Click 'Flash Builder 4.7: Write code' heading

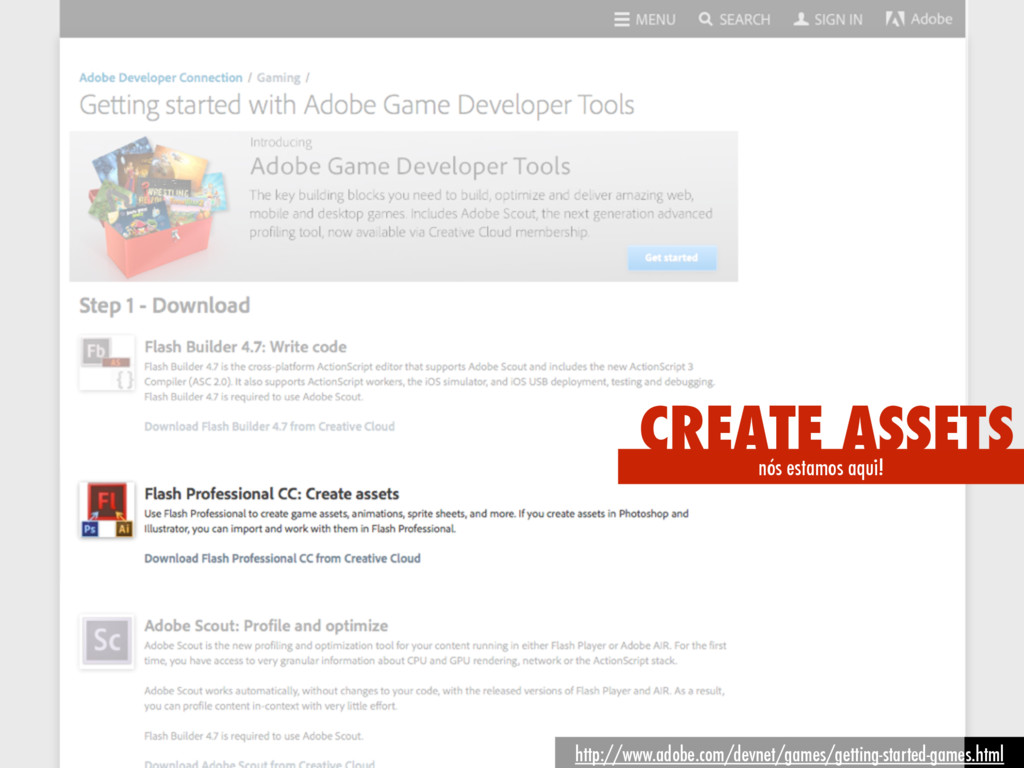(x=246, y=347)
